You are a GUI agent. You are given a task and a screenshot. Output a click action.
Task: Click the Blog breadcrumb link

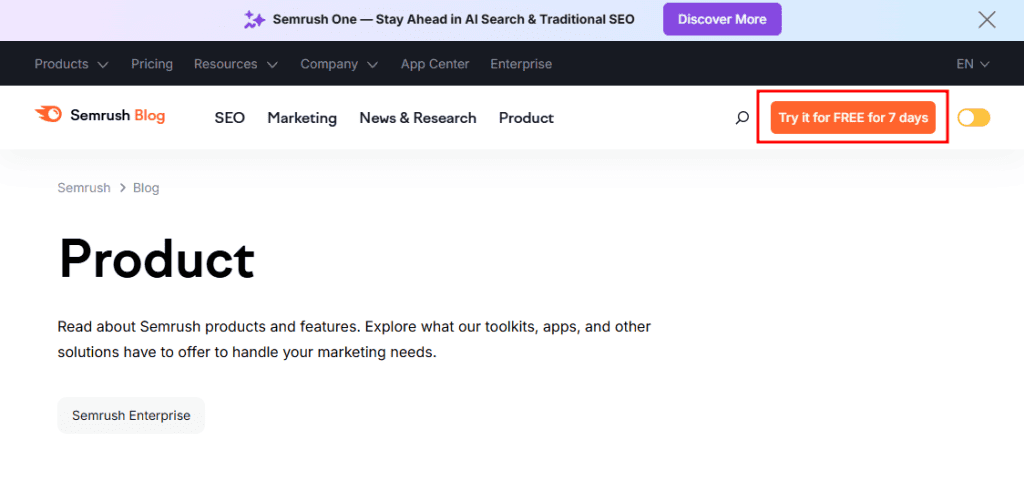[x=146, y=188]
